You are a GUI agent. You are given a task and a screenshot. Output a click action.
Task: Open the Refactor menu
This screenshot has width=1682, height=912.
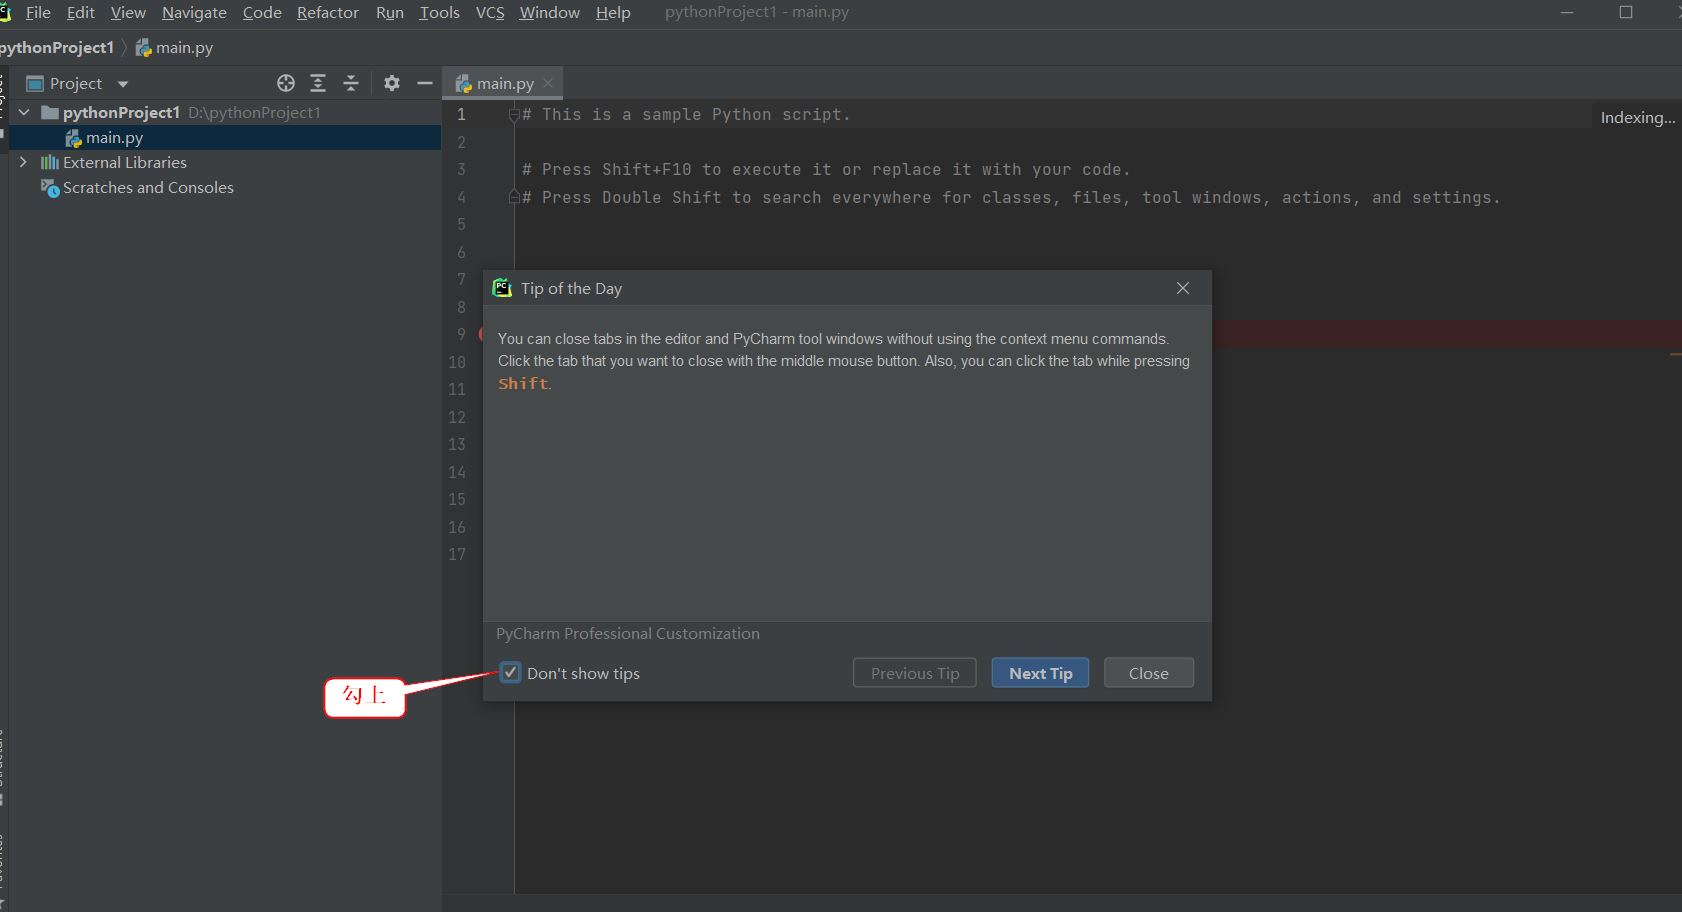(x=328, y=12)
